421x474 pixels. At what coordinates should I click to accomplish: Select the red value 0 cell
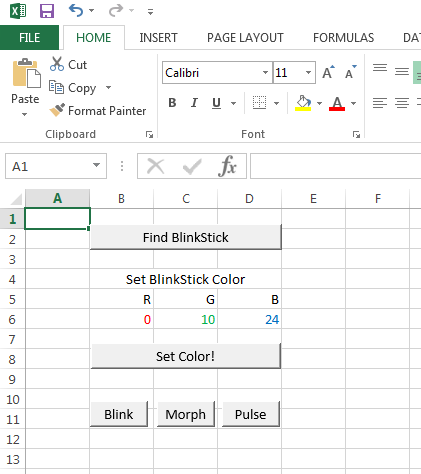click(x=122, y=319)
